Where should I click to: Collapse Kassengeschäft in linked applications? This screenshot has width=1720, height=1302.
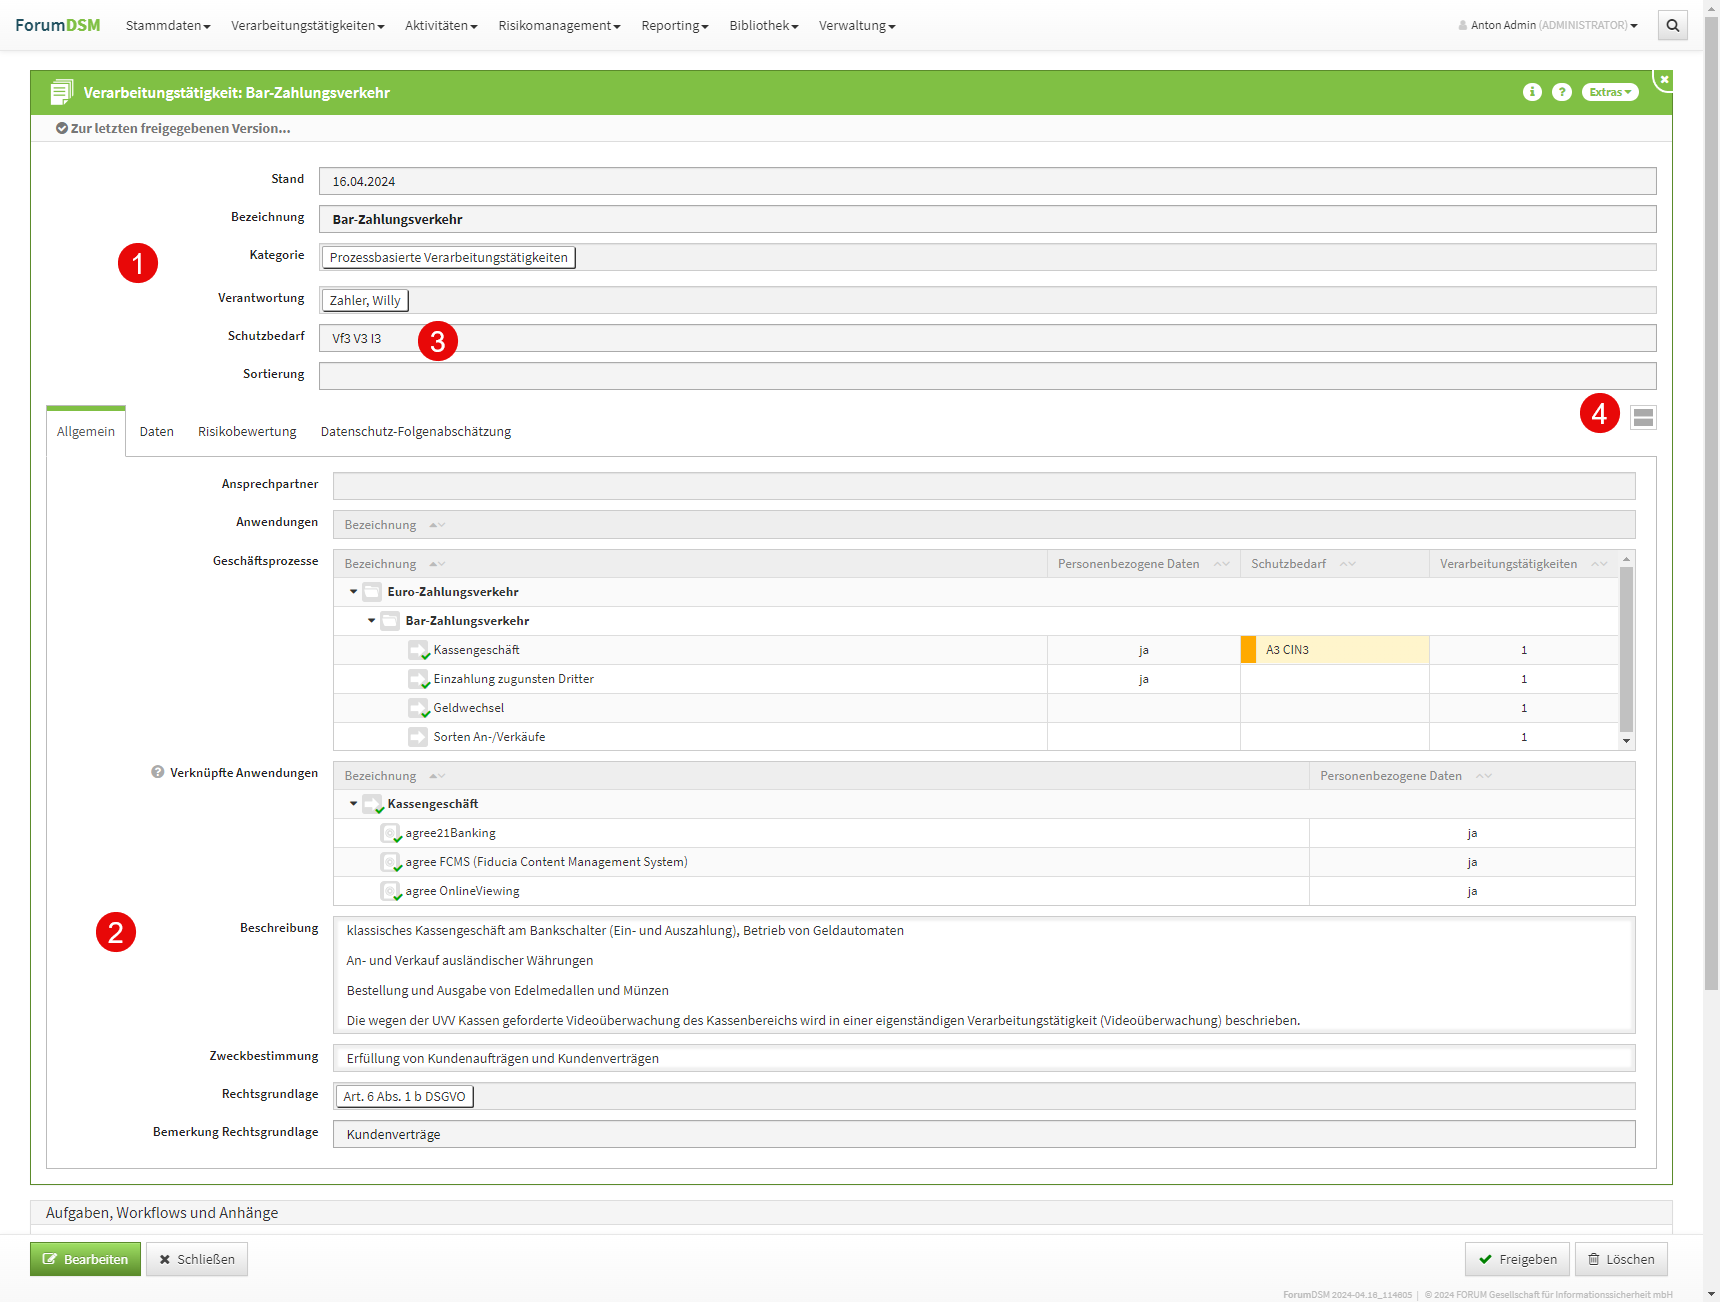click(353, 804)
